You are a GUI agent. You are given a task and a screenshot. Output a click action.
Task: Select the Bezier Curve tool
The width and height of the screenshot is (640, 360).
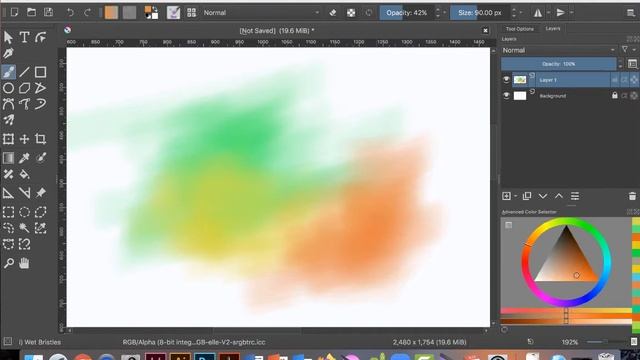pyautogui.click(x=8, y=104)
